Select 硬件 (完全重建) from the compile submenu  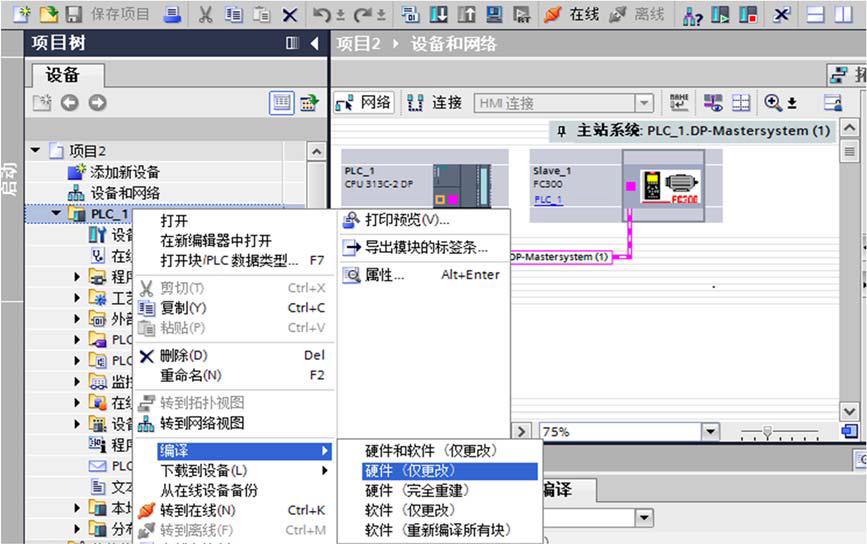(x=417, y=491)
